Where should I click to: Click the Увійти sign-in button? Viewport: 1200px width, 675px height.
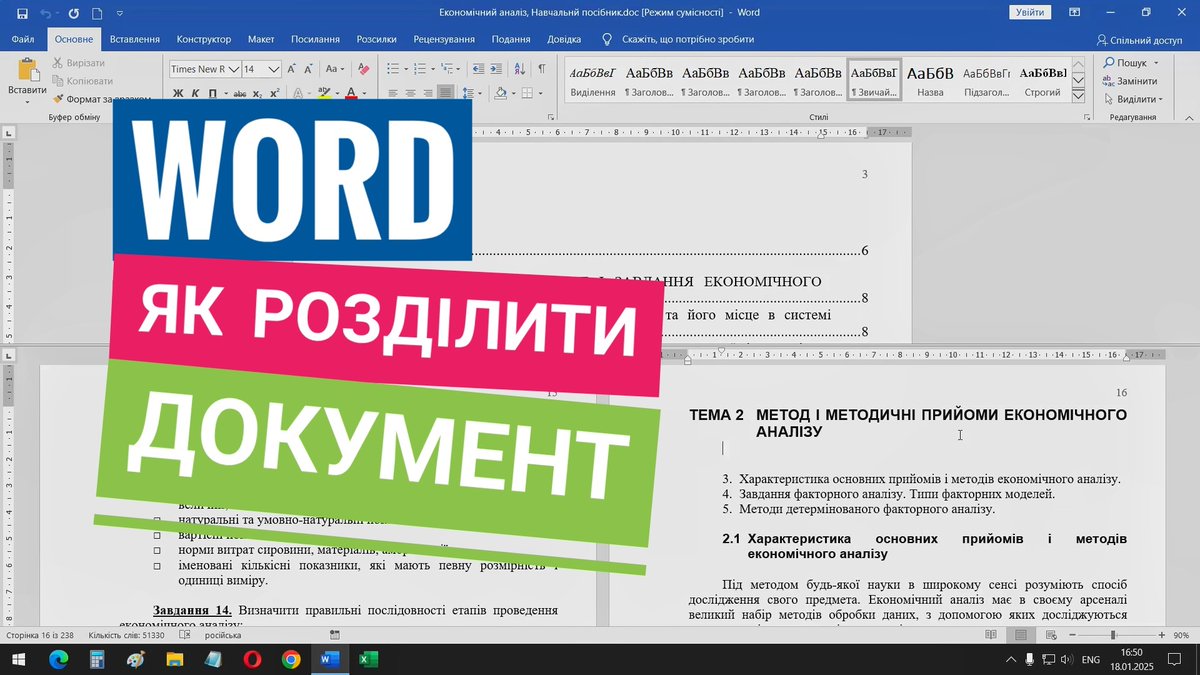click(1030, 12)
